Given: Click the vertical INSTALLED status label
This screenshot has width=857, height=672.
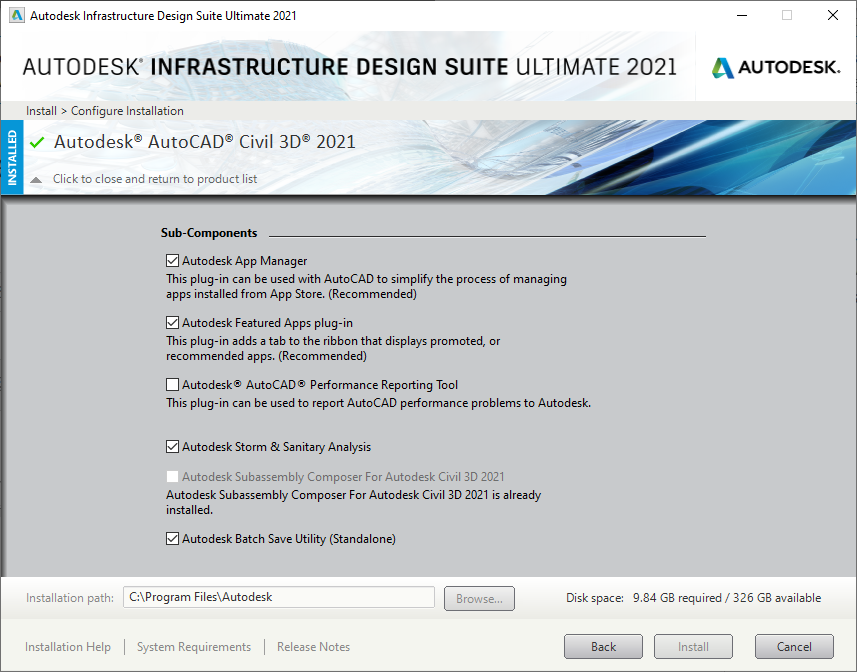Looking at the screenshot, I should (x=12, y=157).
